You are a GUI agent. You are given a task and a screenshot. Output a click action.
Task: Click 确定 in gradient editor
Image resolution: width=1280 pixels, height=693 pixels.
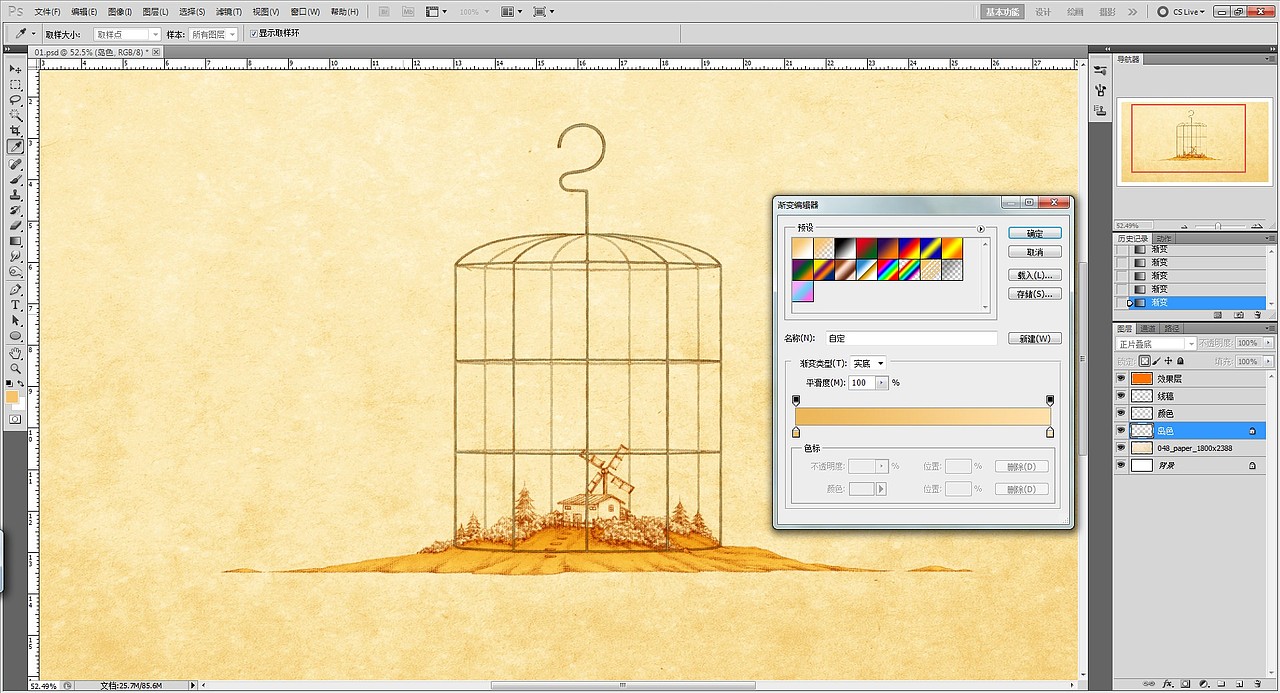(x=1035, y=233)
